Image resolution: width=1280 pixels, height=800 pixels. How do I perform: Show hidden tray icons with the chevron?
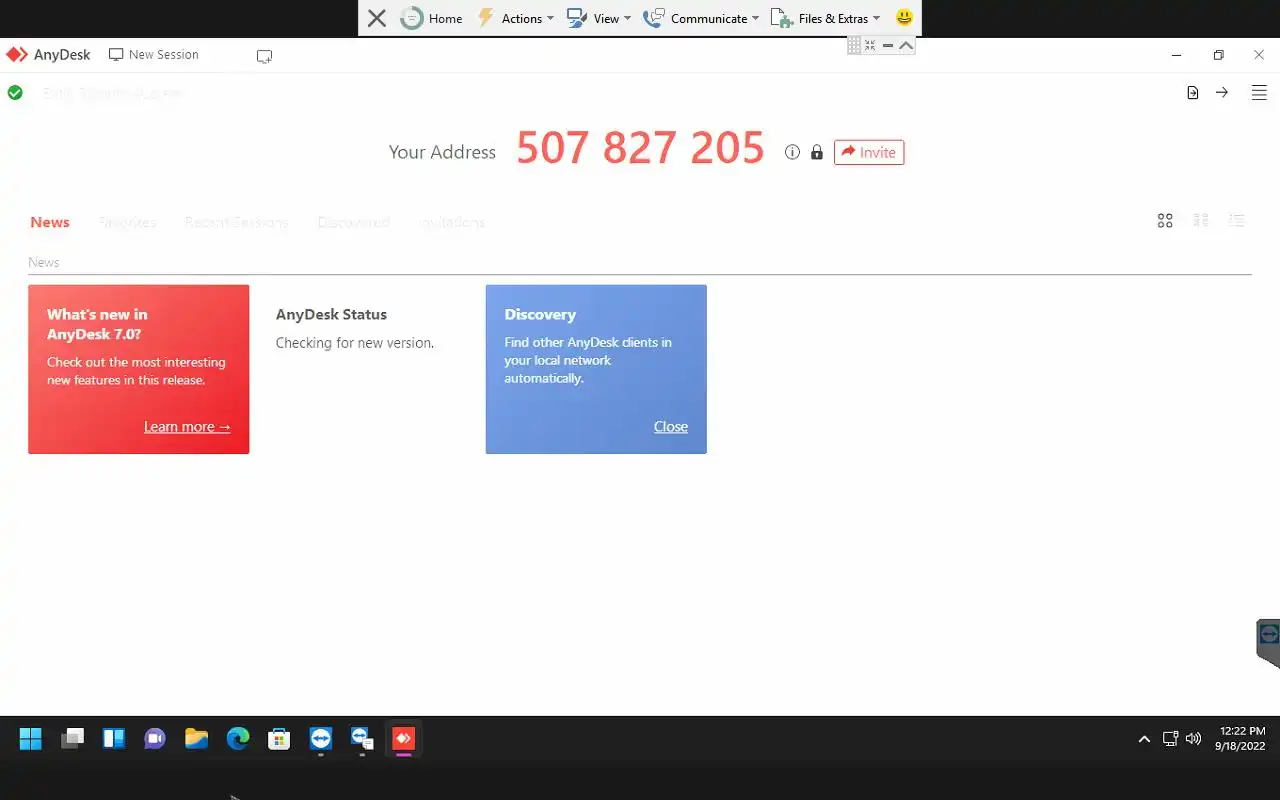click(1144, 739)
